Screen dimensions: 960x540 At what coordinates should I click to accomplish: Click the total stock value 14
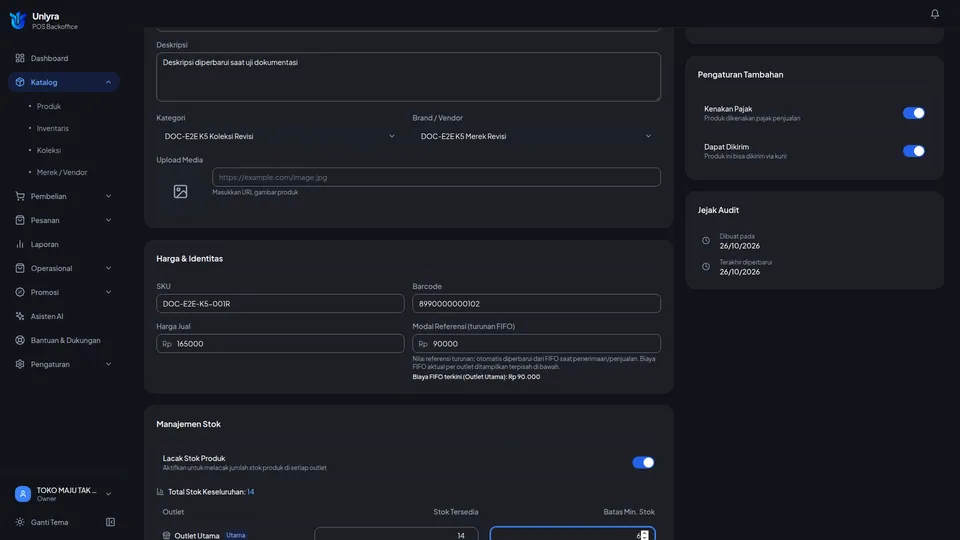pos(250,492)
